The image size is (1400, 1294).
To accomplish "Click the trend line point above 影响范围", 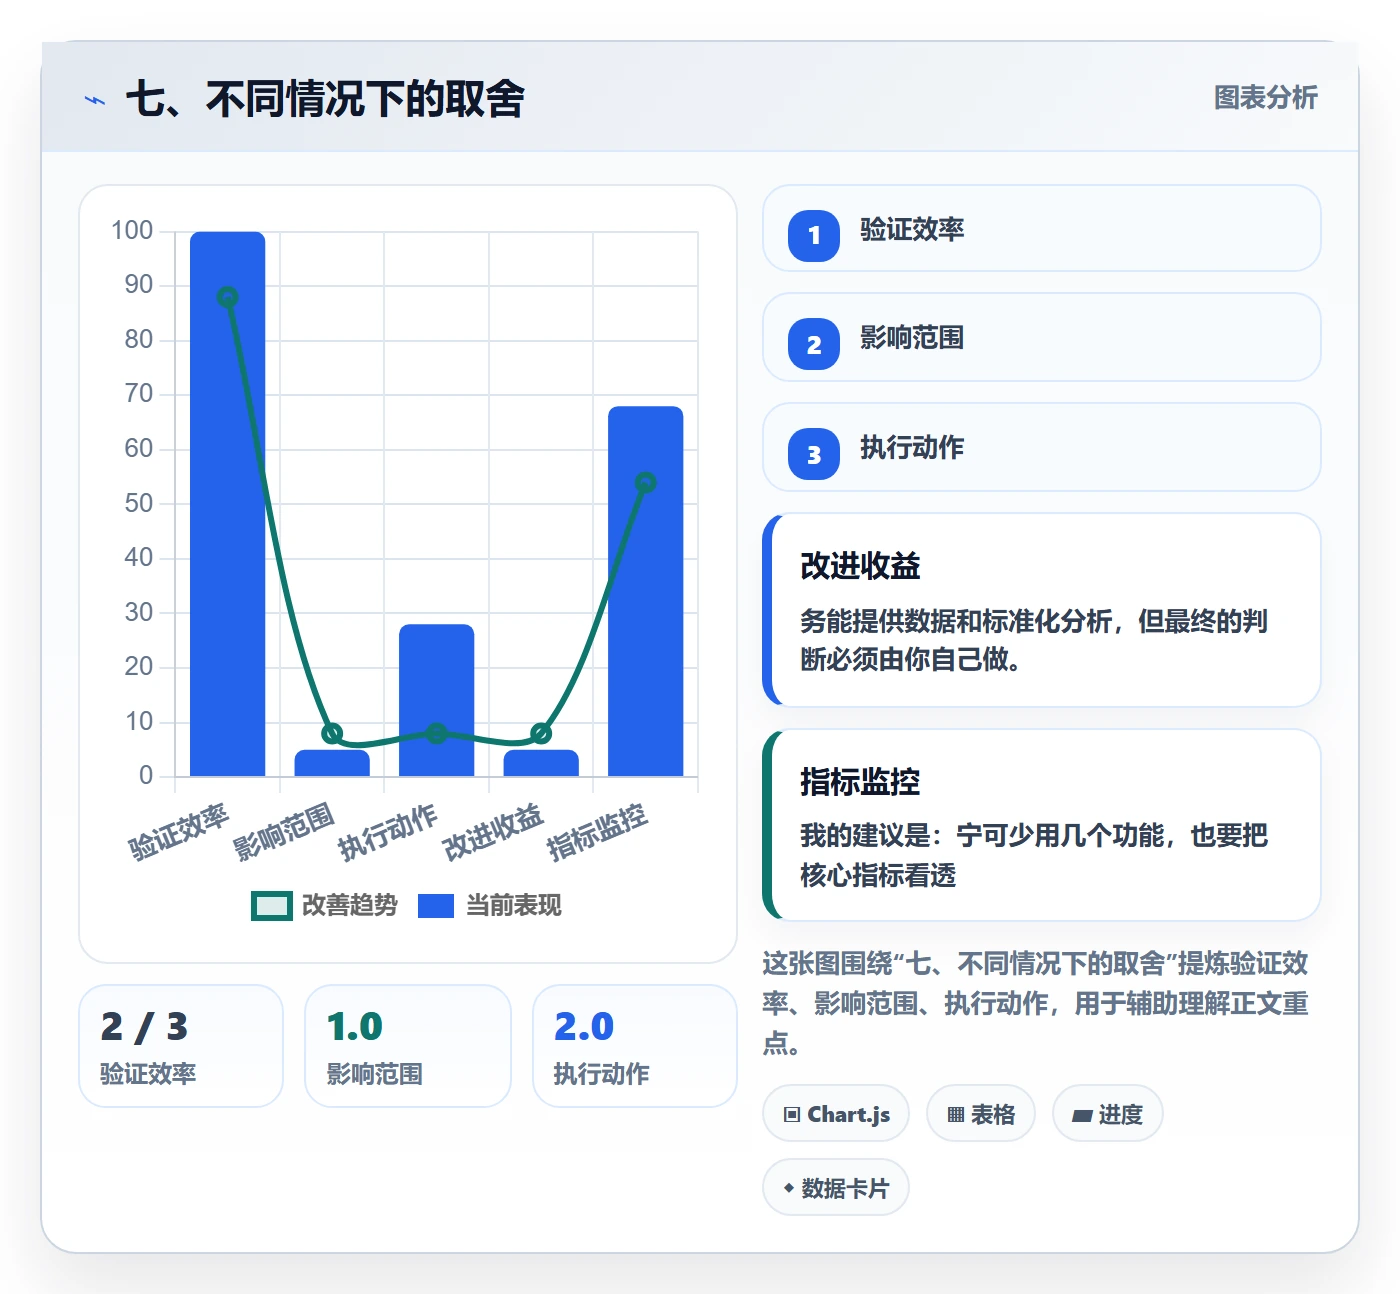I will point(332,733).
